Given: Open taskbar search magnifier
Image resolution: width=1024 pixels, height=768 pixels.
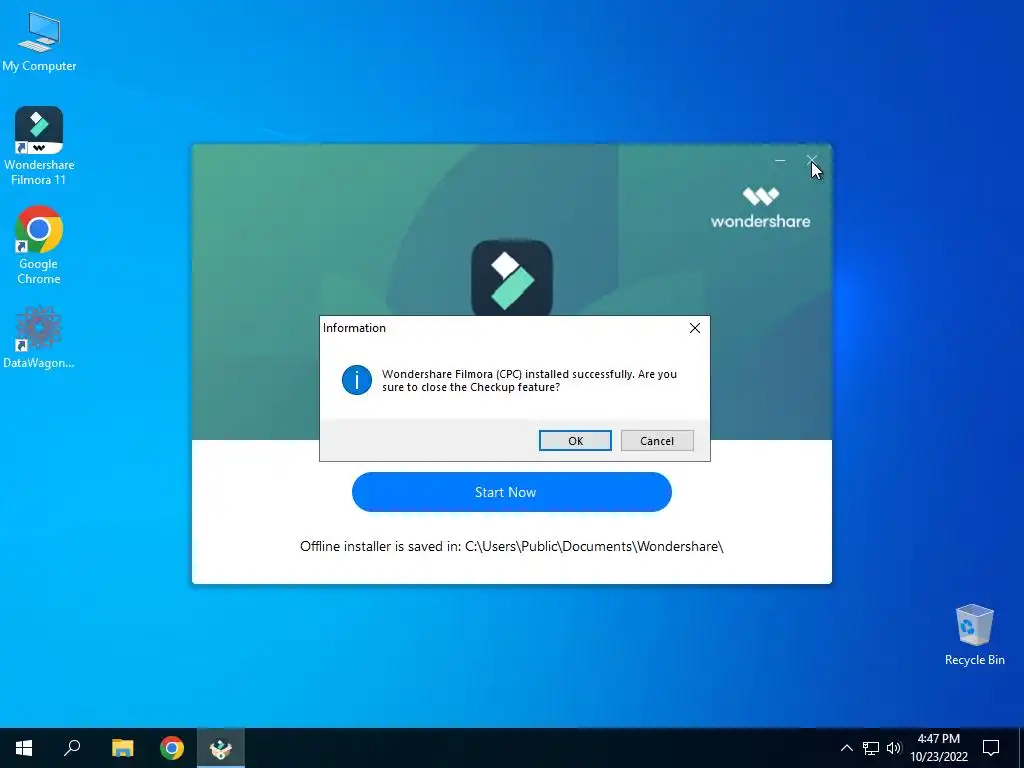Looking at the screenshot, I should (72, 748).
